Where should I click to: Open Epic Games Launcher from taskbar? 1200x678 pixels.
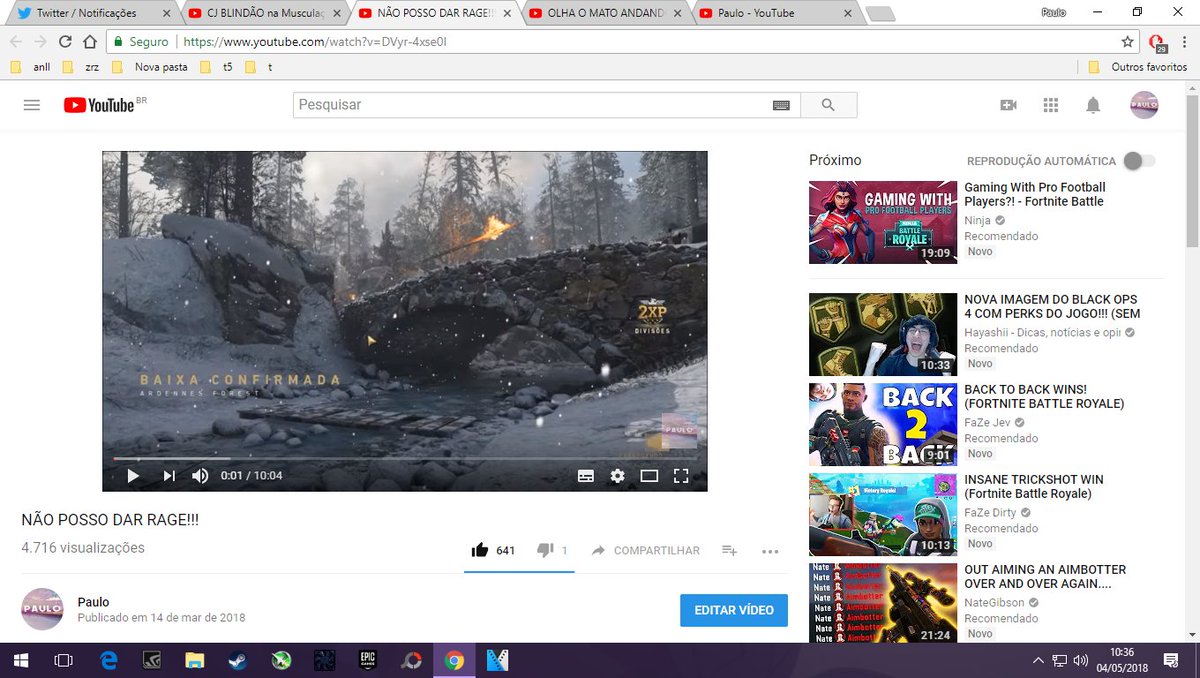click(367, 660)
